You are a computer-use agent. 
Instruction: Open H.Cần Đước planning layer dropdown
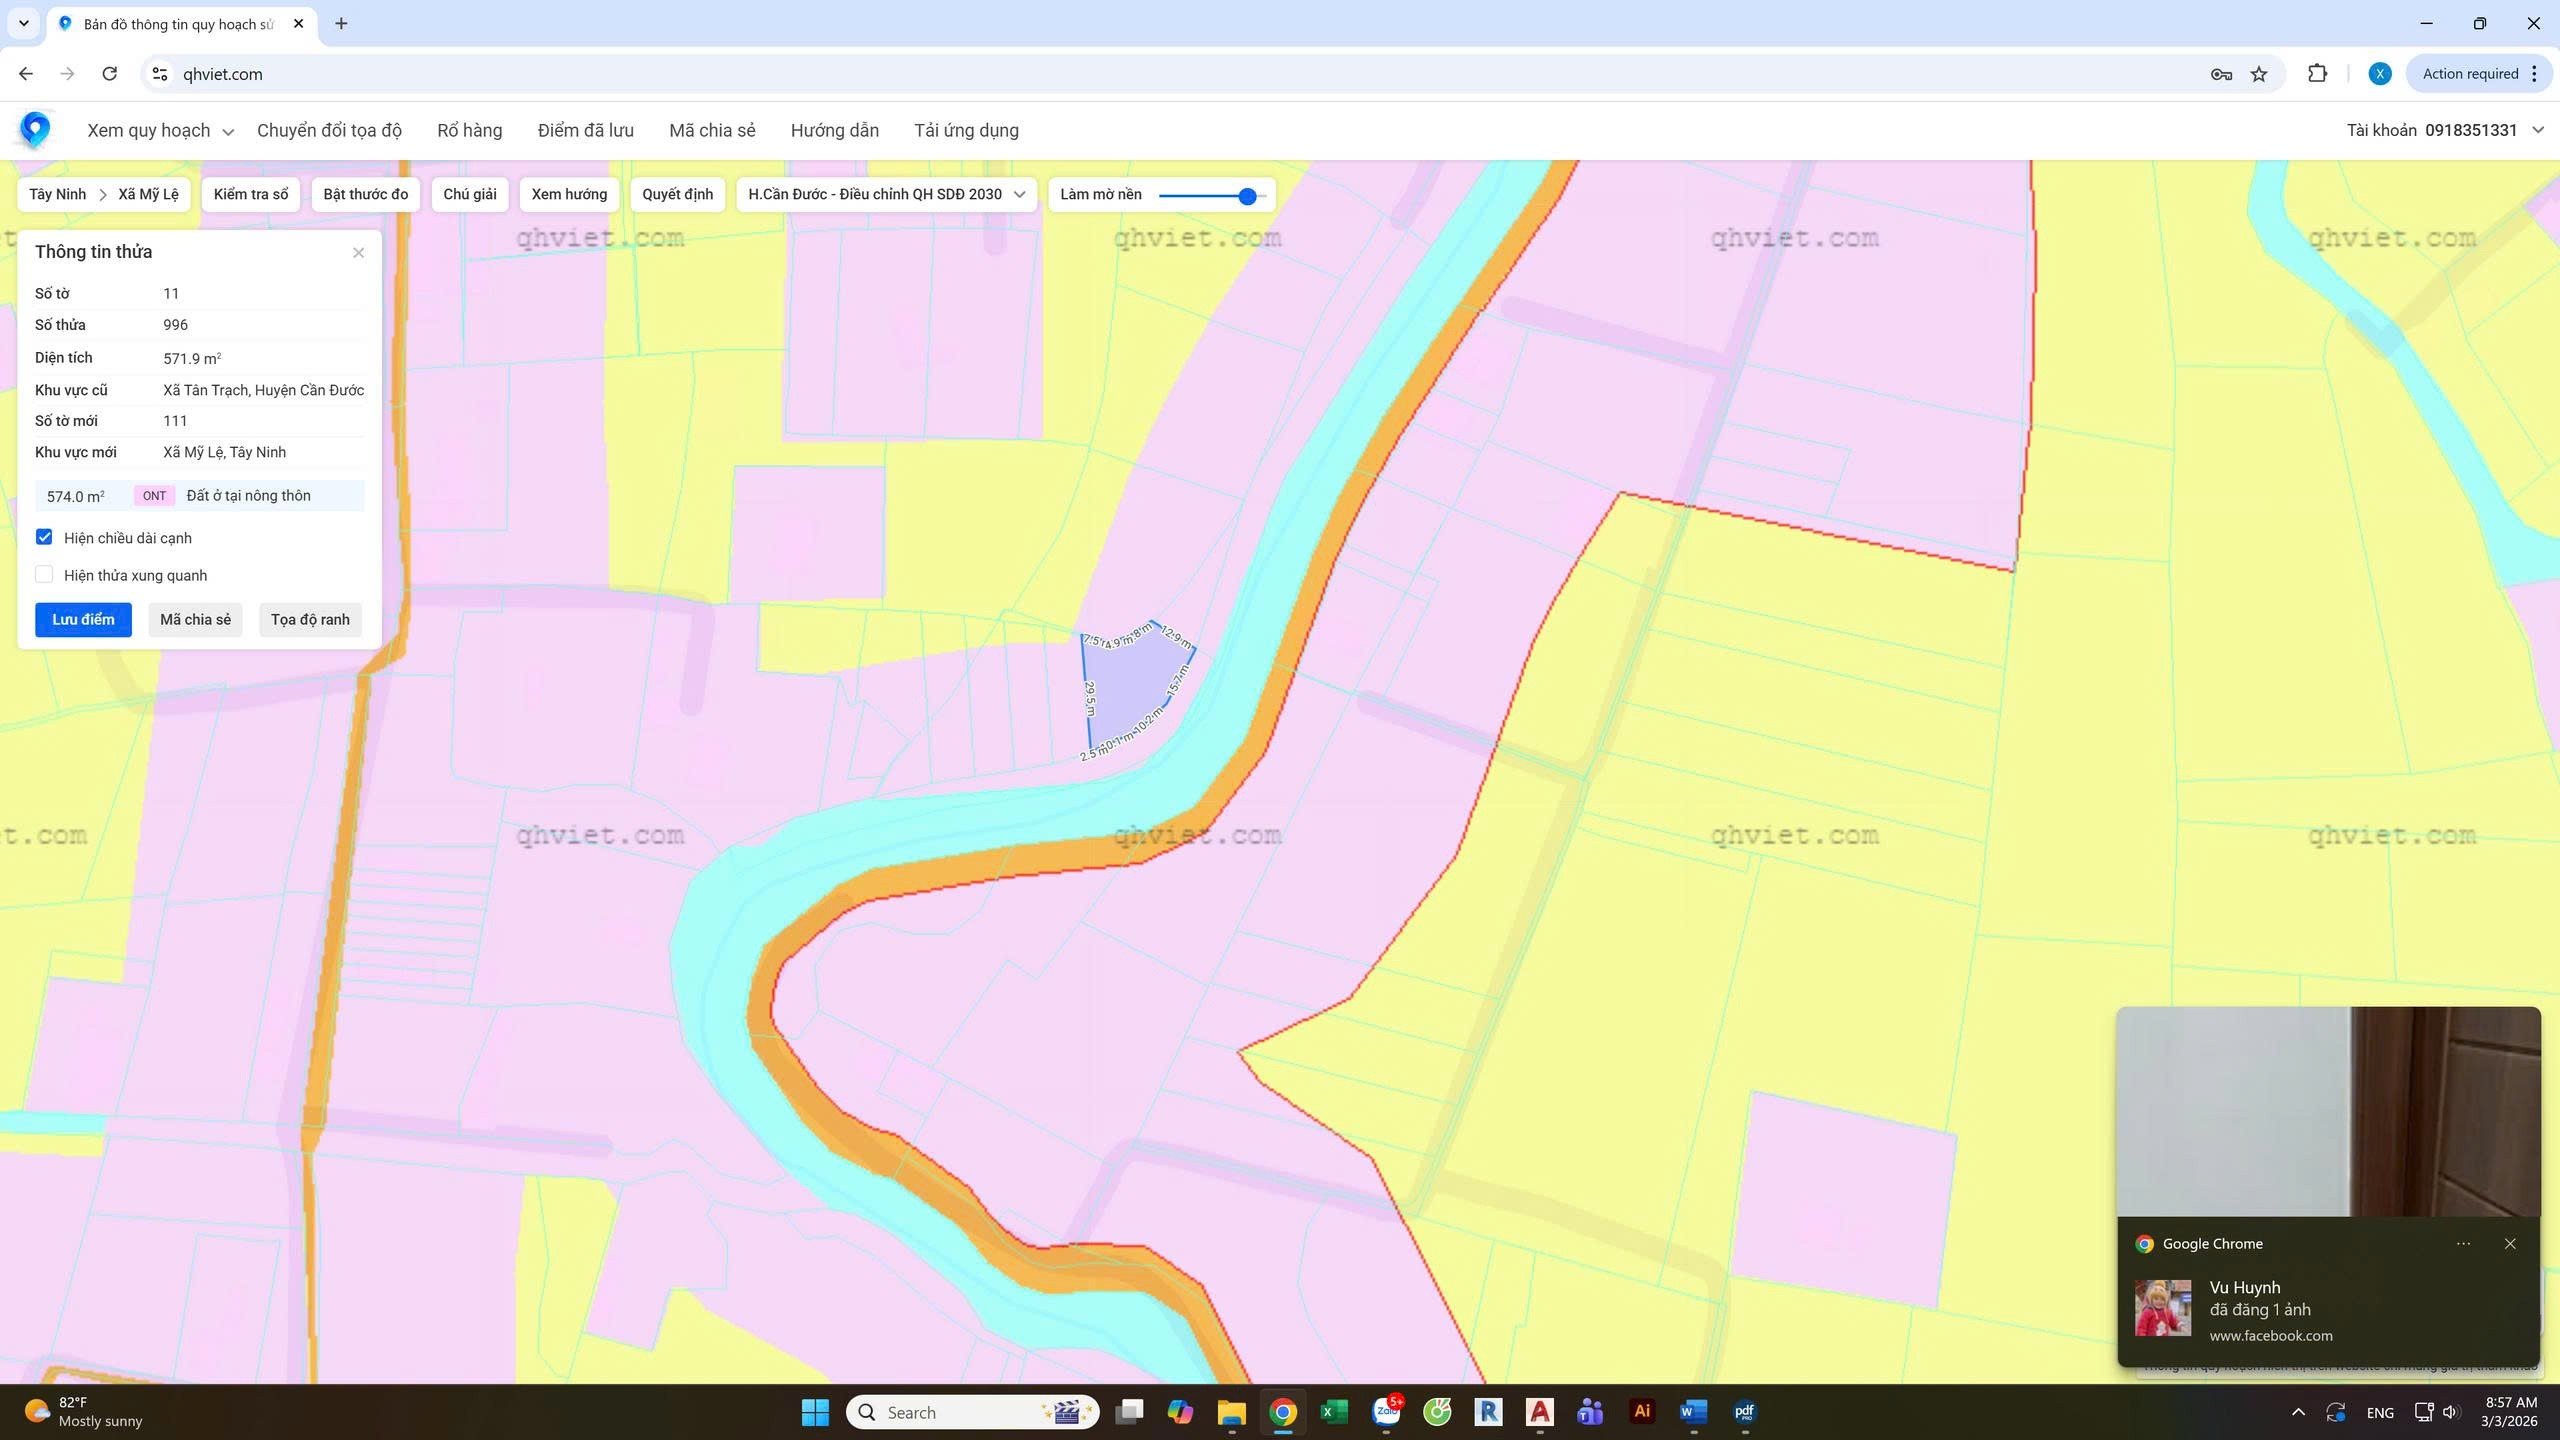coord(886,194)
